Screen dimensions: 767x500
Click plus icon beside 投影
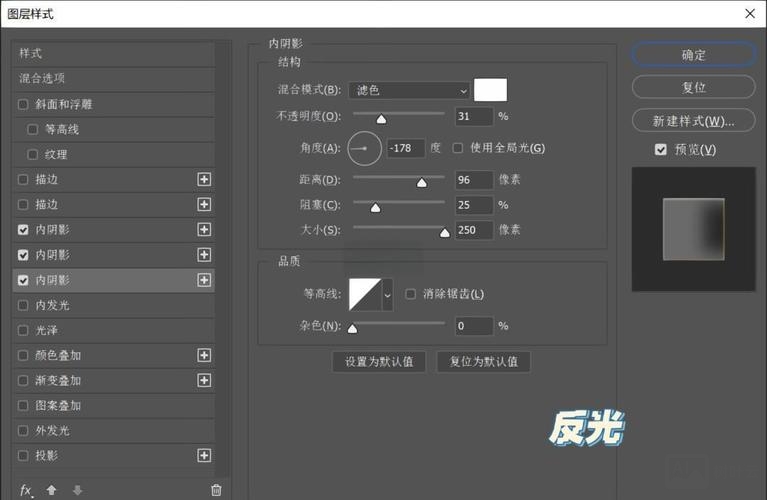(204, 455)
